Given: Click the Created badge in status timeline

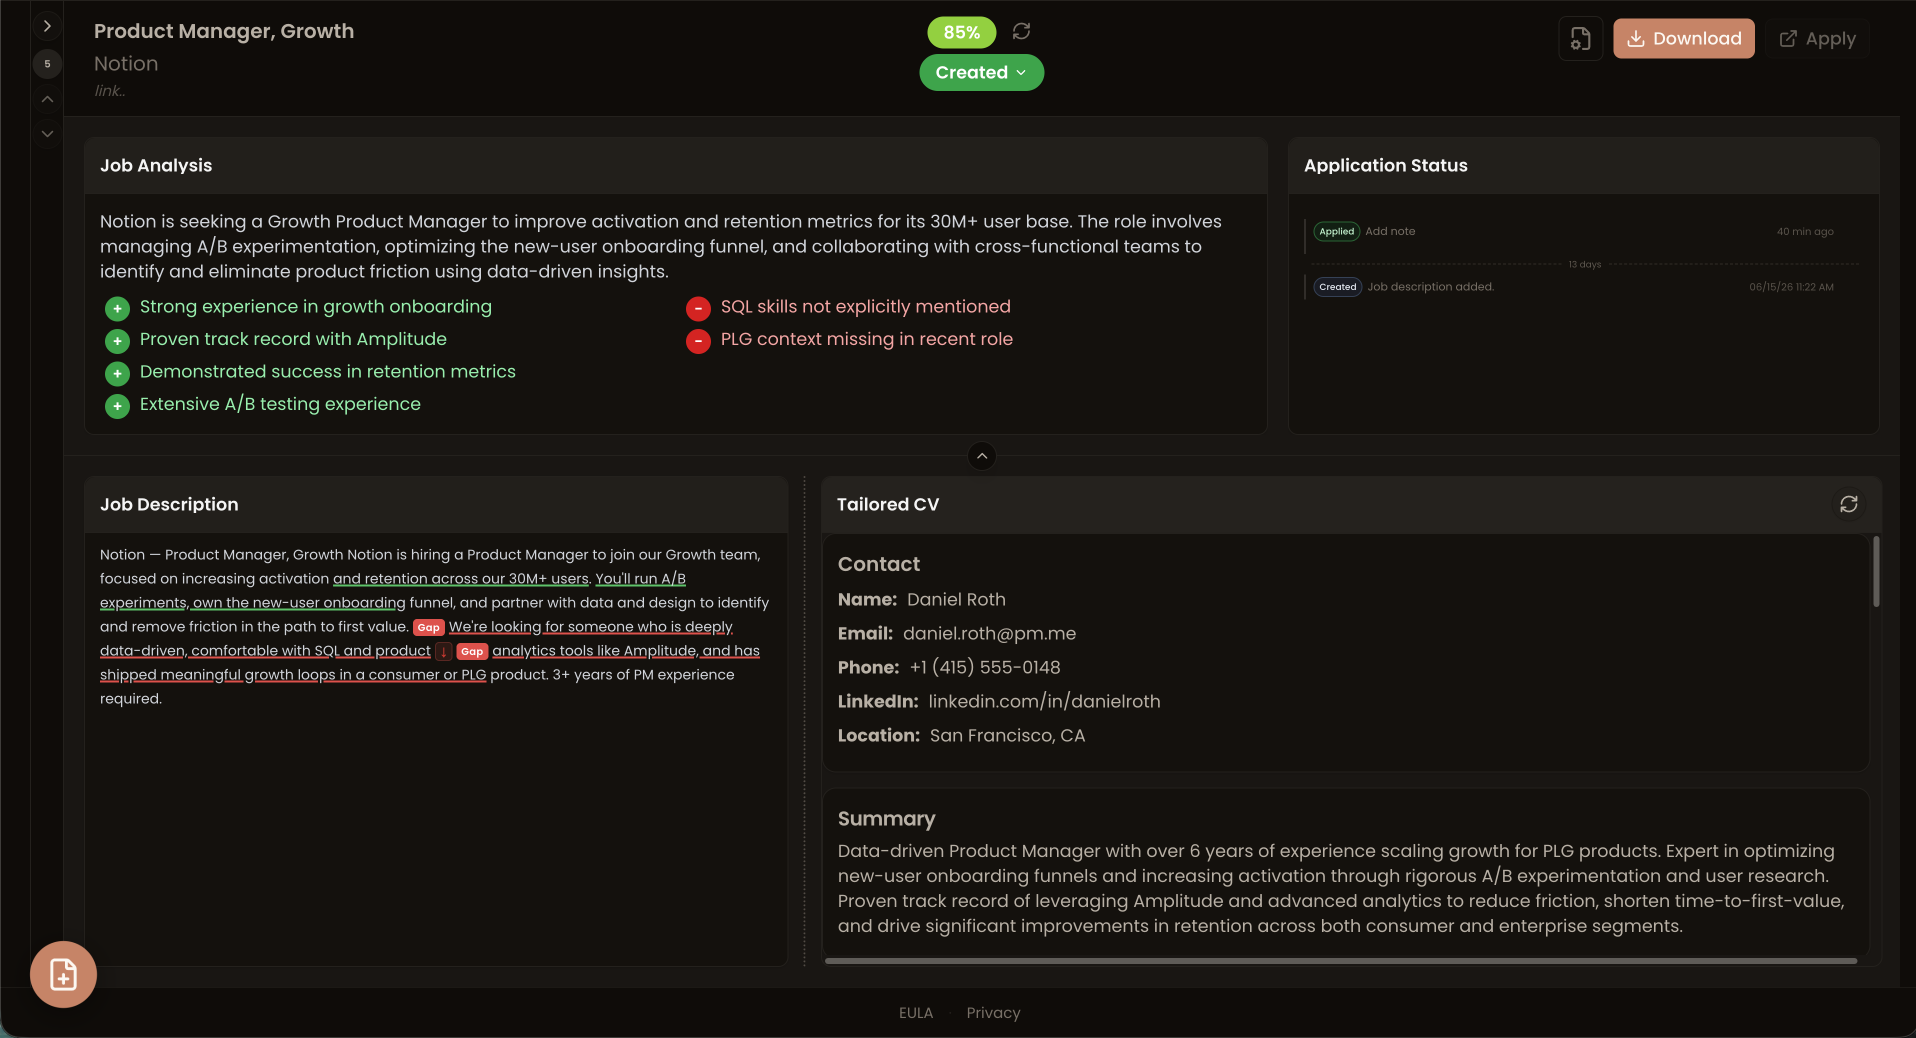Looking at the screenshot, I should (1337, 287).
